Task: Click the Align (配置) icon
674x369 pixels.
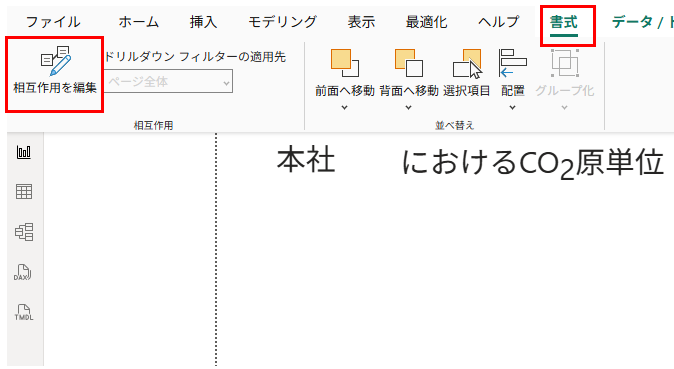Action: pos(512,63)
